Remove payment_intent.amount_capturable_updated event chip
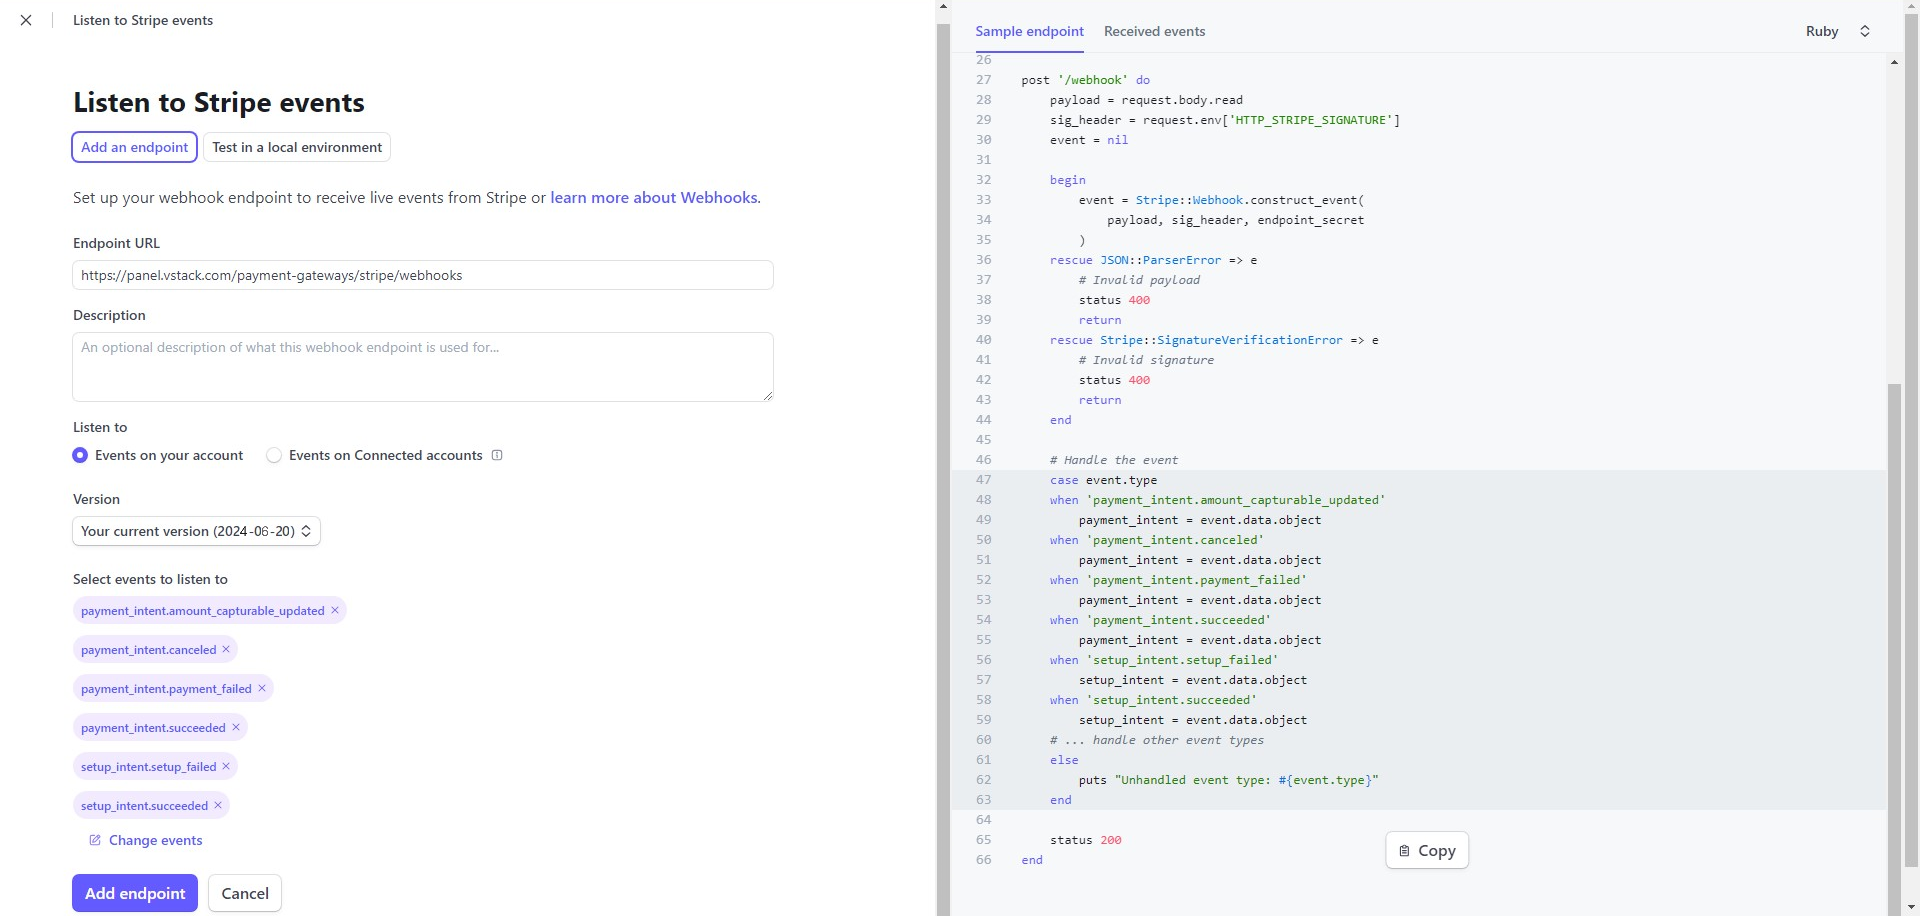The width and height of the screenshot is (1920, 916). tap(335, 610)
